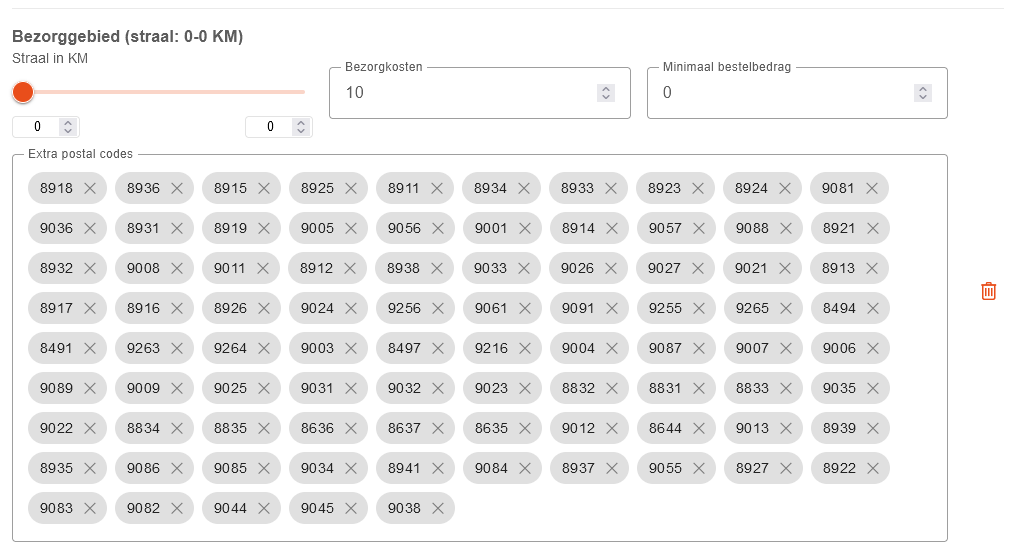Remove postal code 8918 chip
Screen dimensions: 1019x554
coord(90,189)
